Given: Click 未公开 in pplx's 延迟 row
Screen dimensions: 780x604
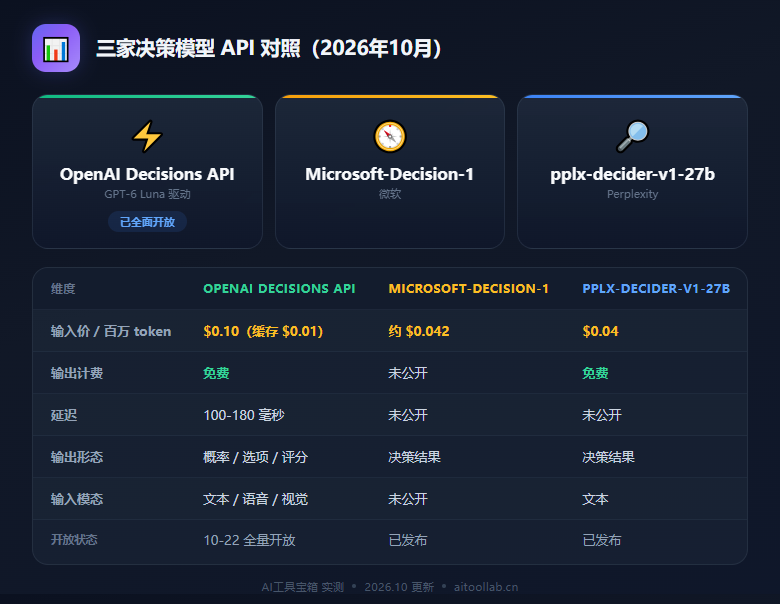Looking at the screenshot, I should pyautogui.click(x=602, y=415).
